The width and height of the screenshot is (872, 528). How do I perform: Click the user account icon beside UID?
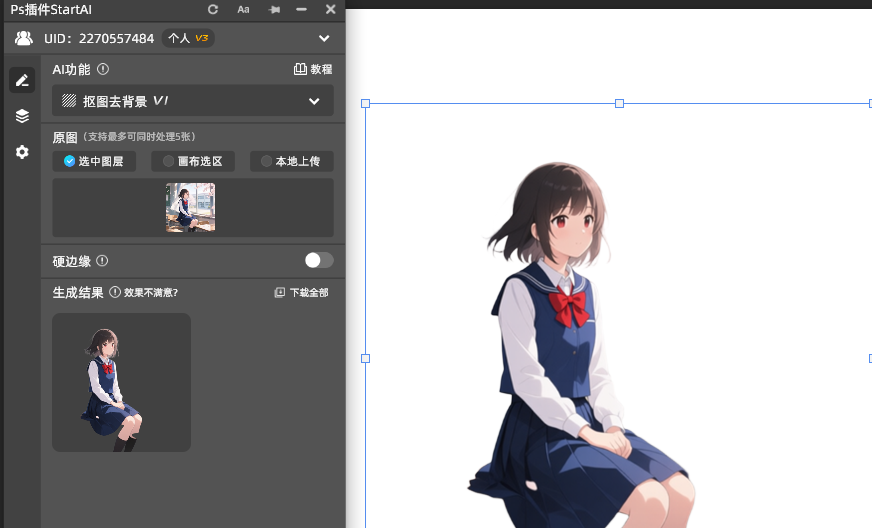click(x=24, y=38)
